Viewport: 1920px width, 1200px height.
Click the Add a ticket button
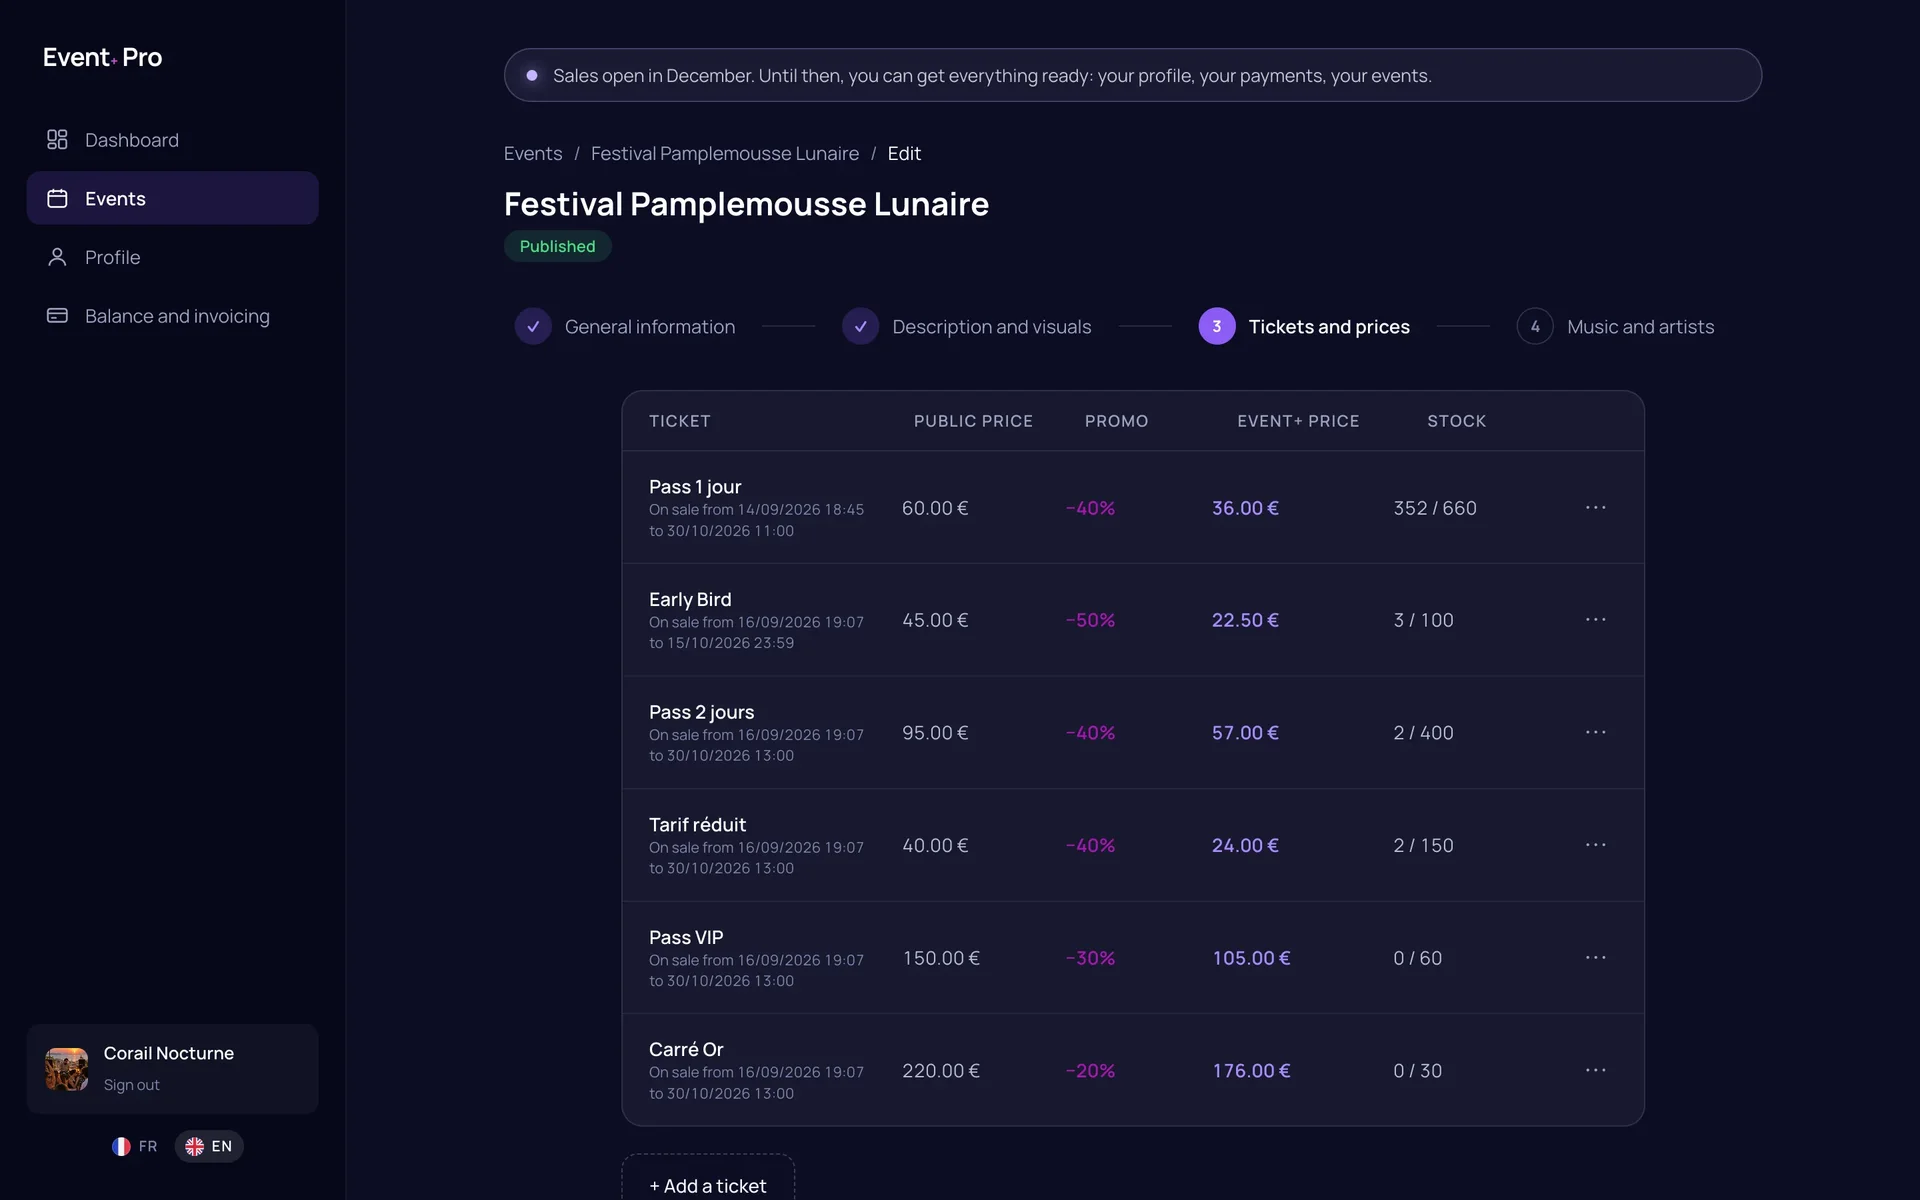(708, 1182)
